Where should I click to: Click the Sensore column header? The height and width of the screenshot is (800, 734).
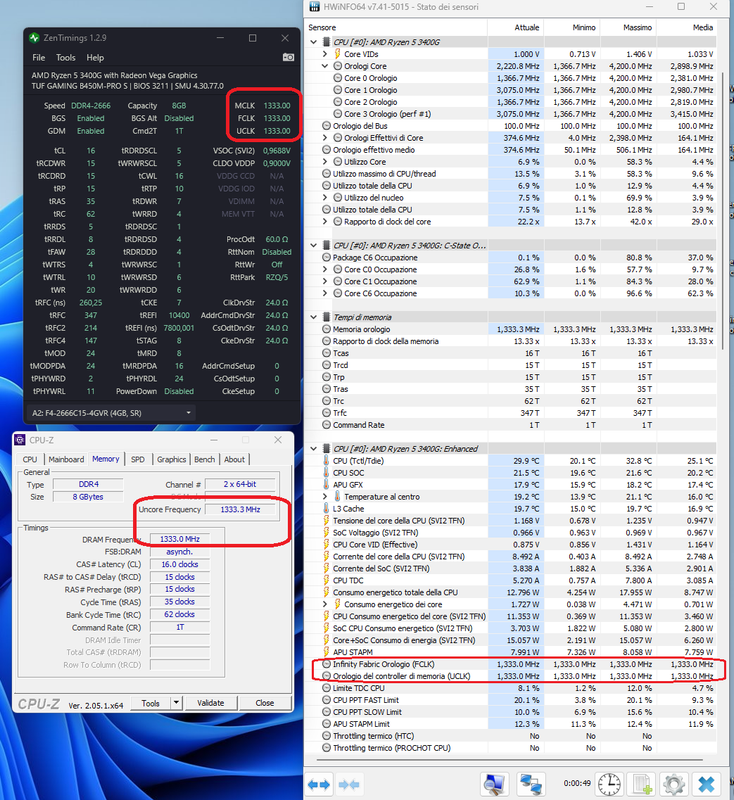(396, 27)
